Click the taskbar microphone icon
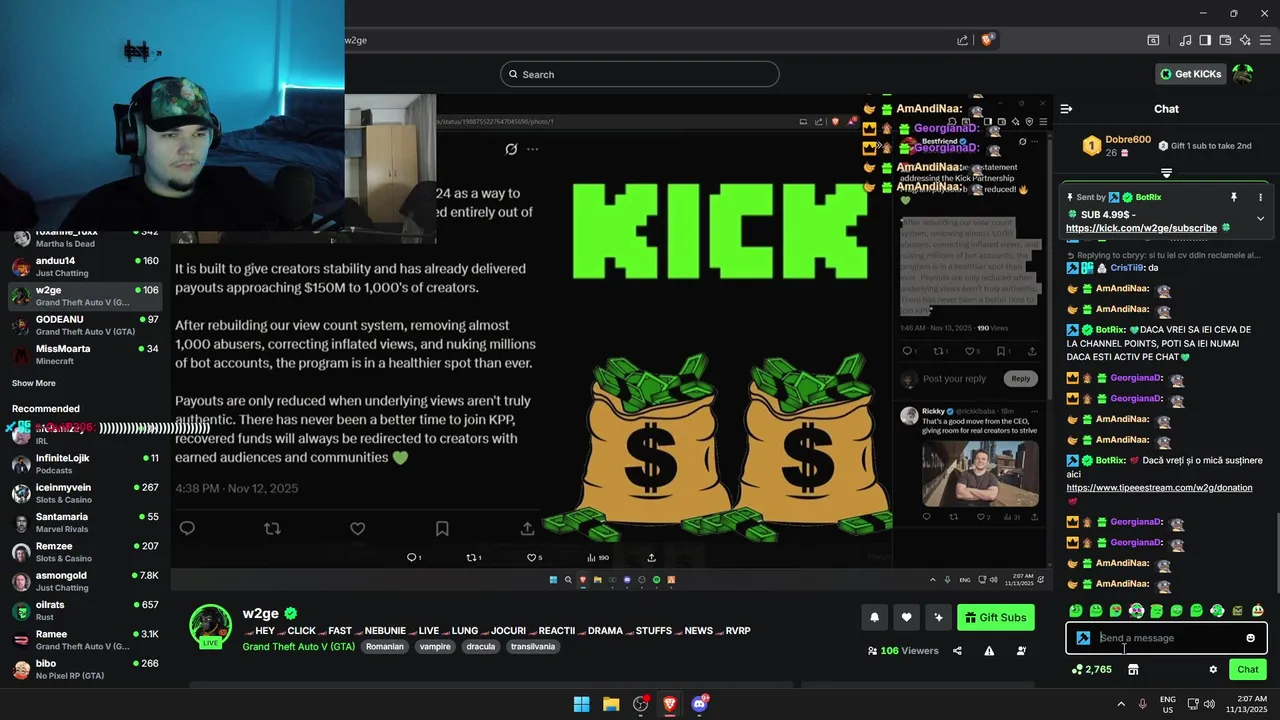The image size is (1280, 720). point(1143,704)
